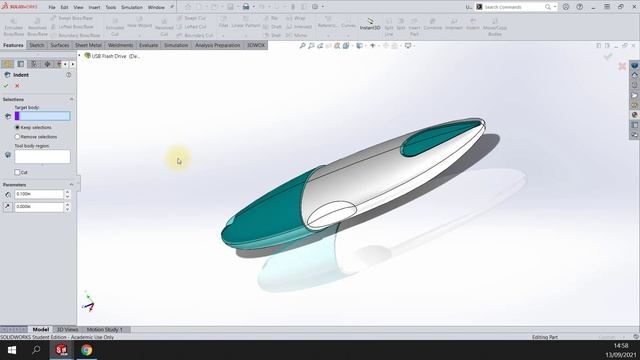Switch to the Sheet Metal tab
This screenshot has width=640, height=360.
pos(88,45)
